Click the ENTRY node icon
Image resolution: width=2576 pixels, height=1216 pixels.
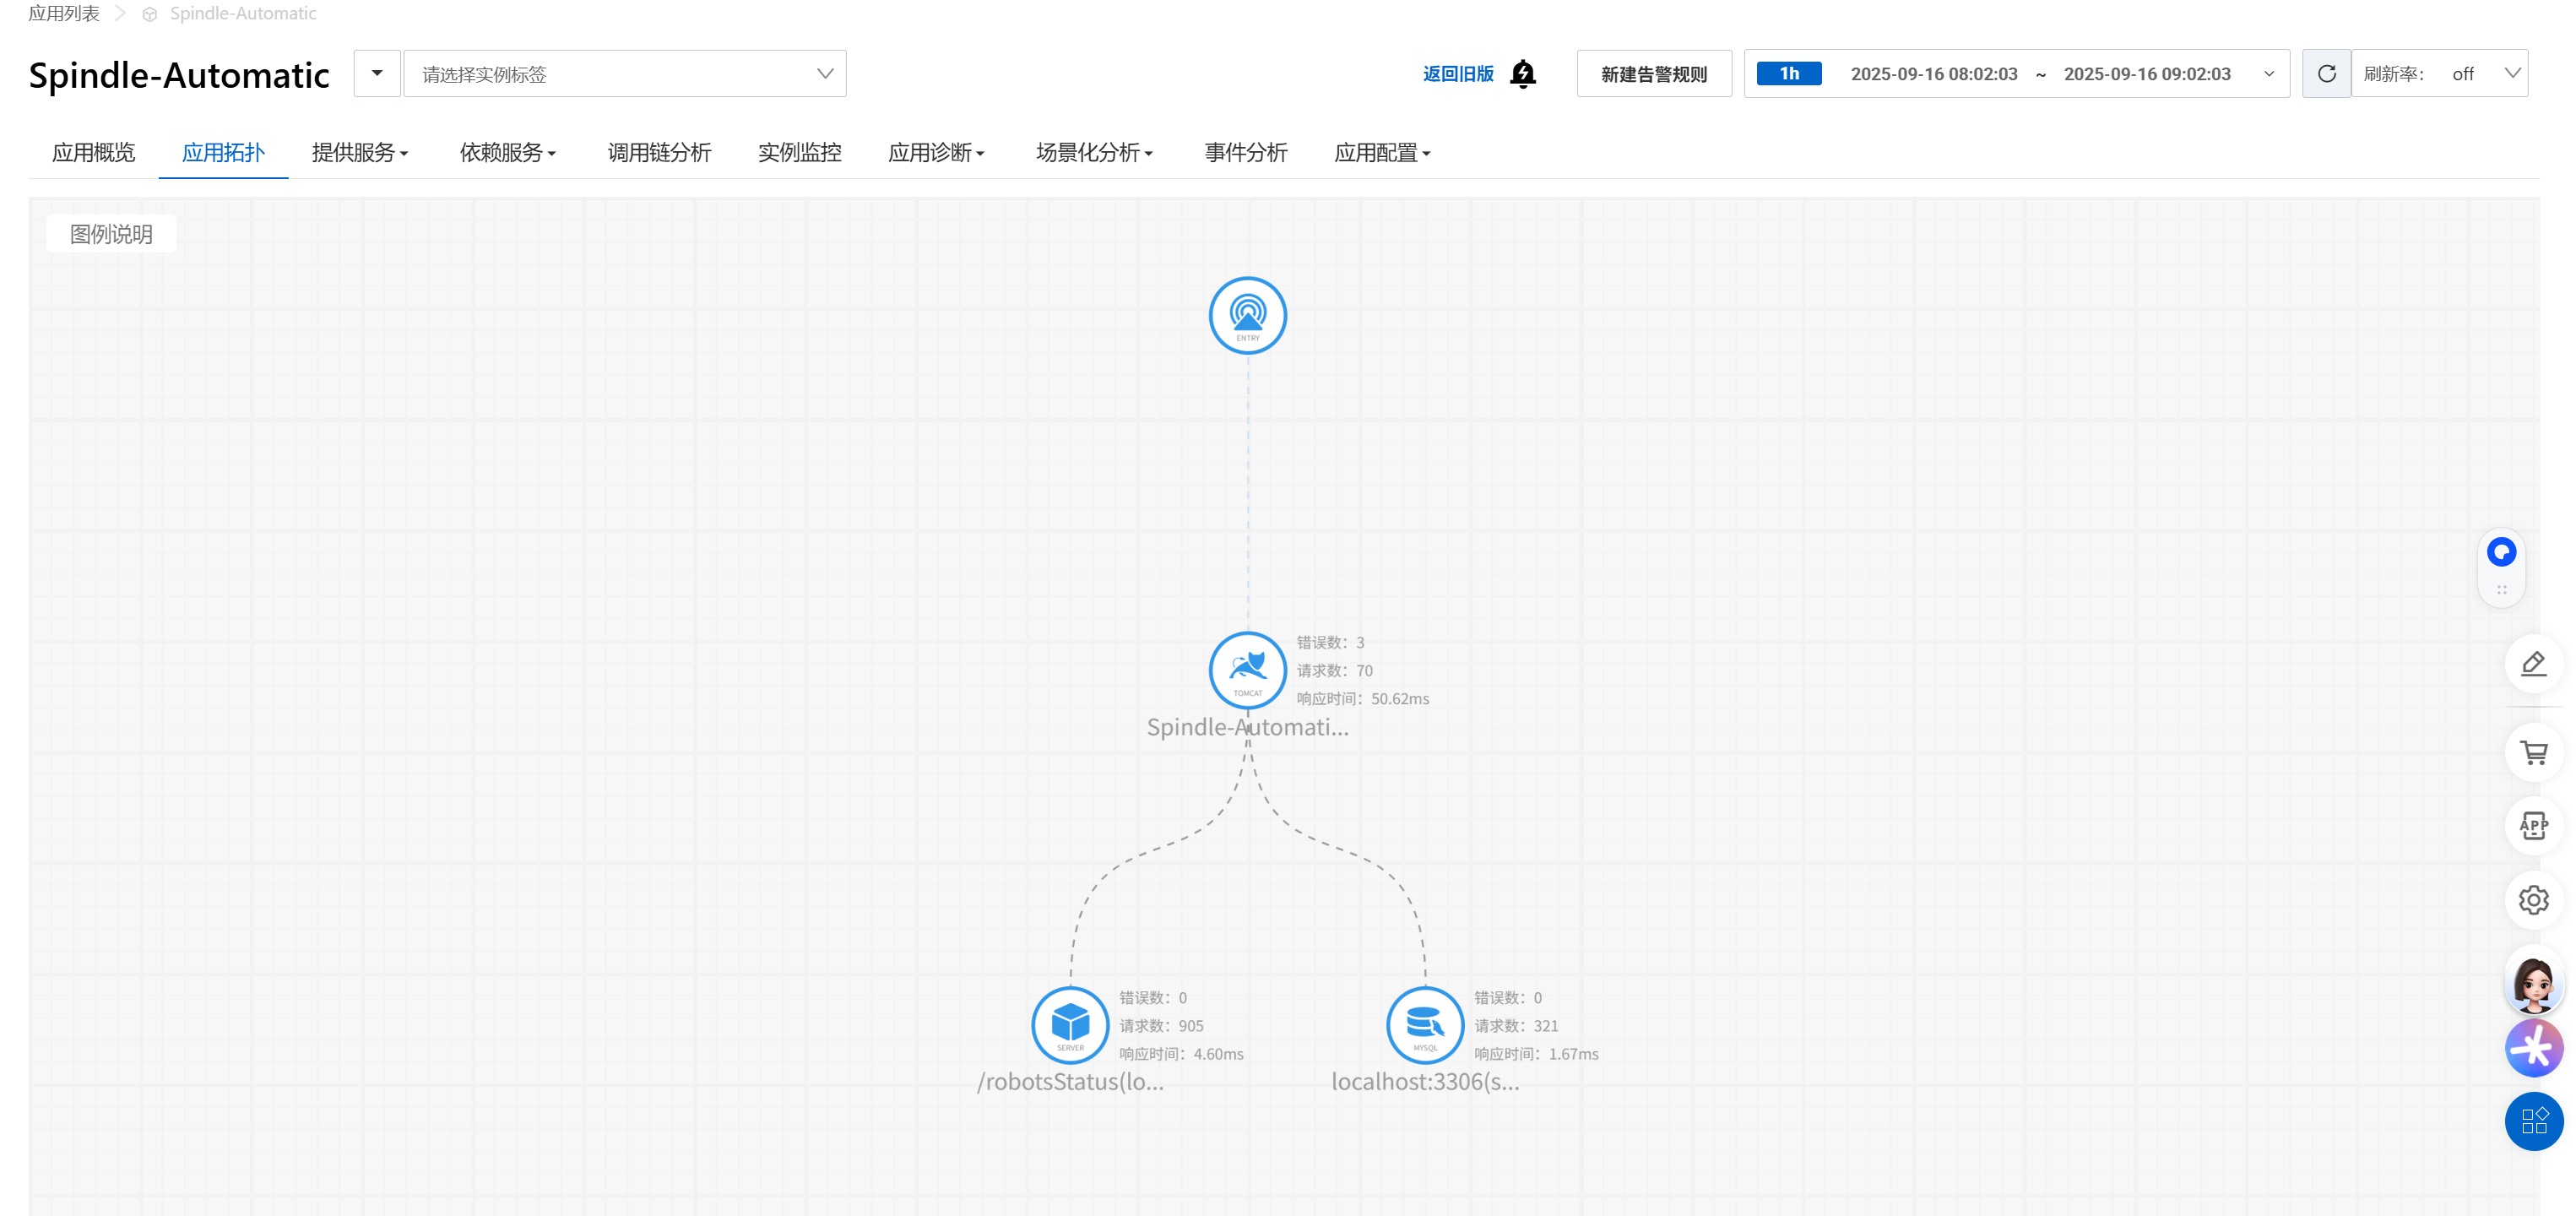point(1247,315)
